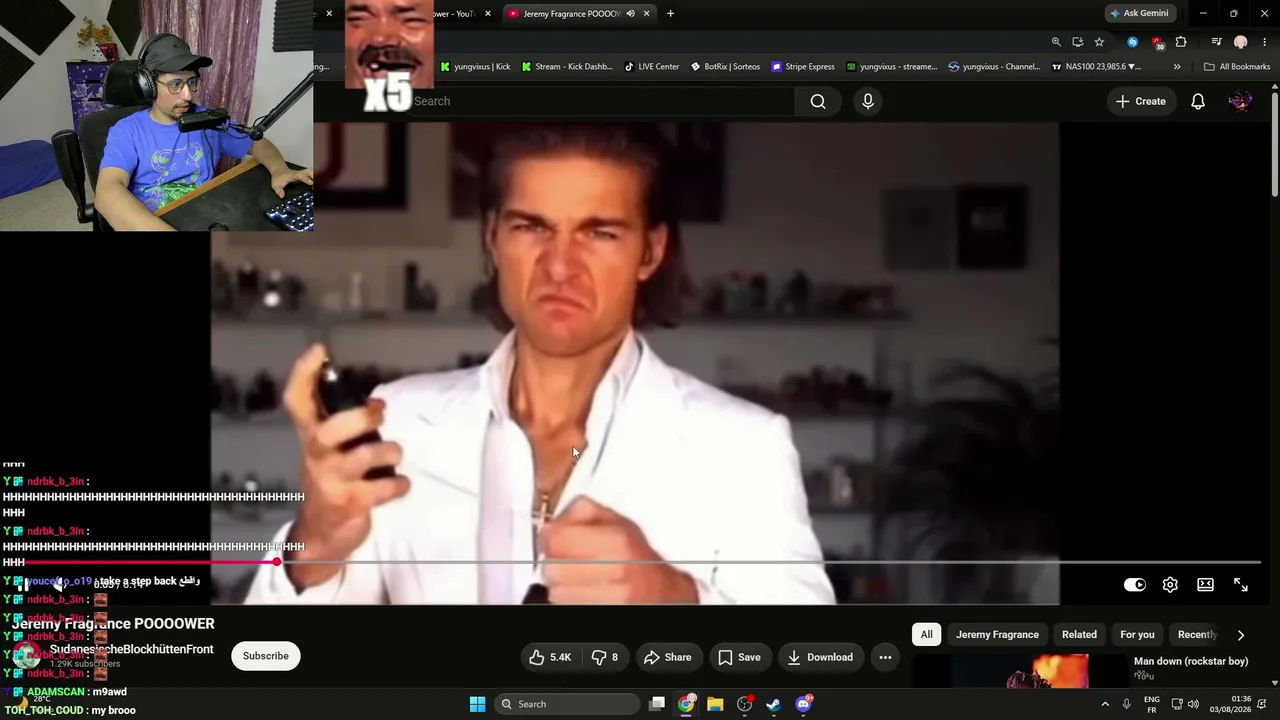
Task: Open Discord from the taskbar
Action: (x=803, y=704)
